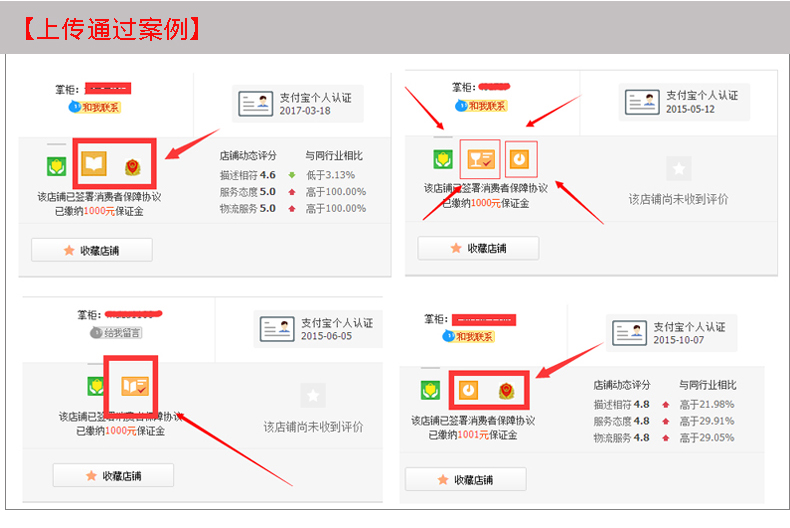Click the green consumer-protection shield in the 2017-03-18 card
The image size is (790, 528).
pyautogui.click(x=56, y=166)
